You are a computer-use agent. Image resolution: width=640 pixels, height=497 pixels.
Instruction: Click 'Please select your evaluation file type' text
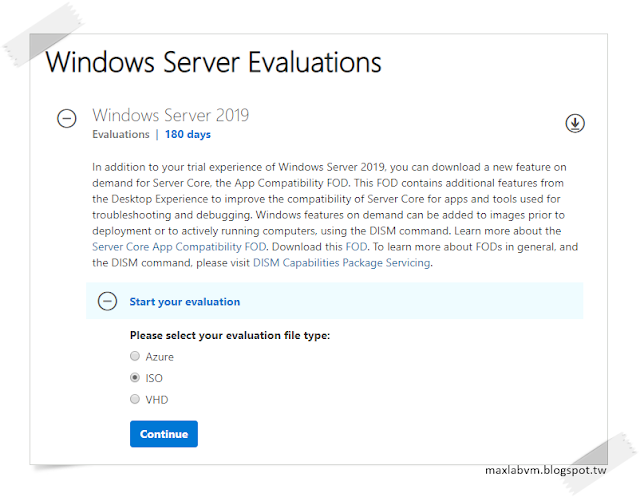(230, 335)
